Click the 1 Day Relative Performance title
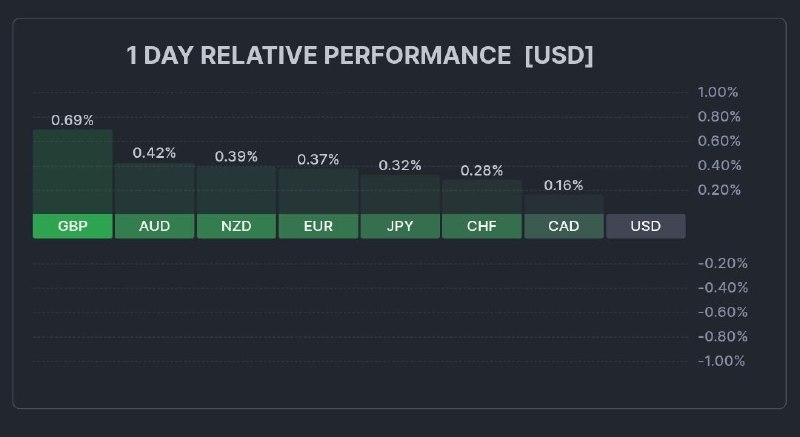 (x=360, y=56)
